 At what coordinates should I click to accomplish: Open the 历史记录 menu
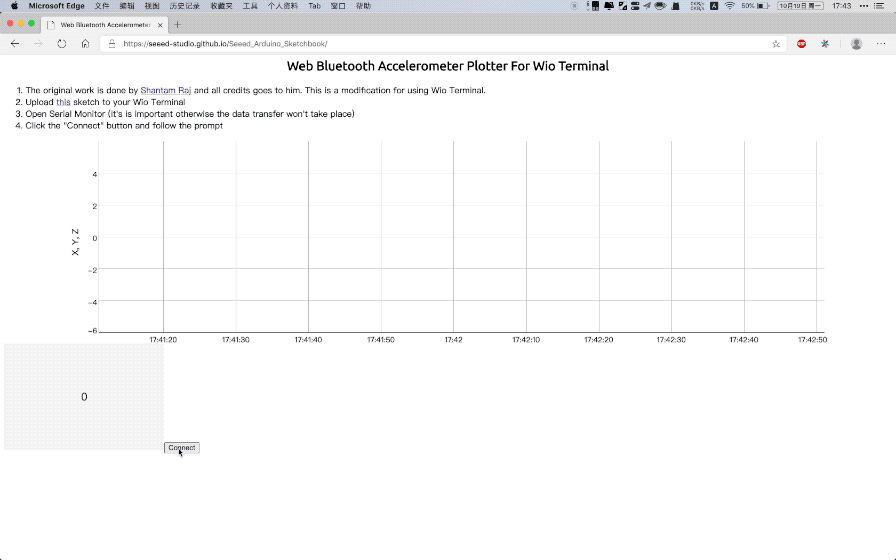click(x=185, y=6)
